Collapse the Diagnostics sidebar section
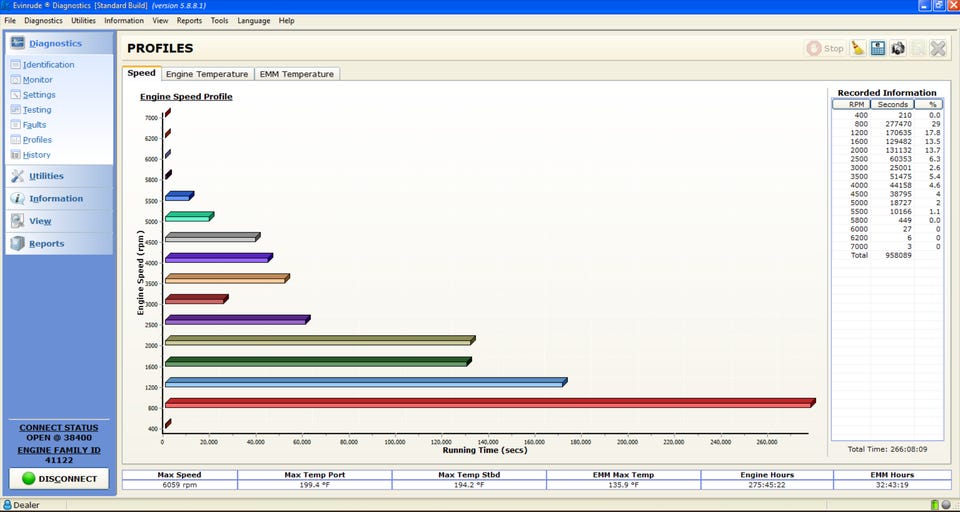Viewport: 960px width, 512px height. (x=59, y=43)
